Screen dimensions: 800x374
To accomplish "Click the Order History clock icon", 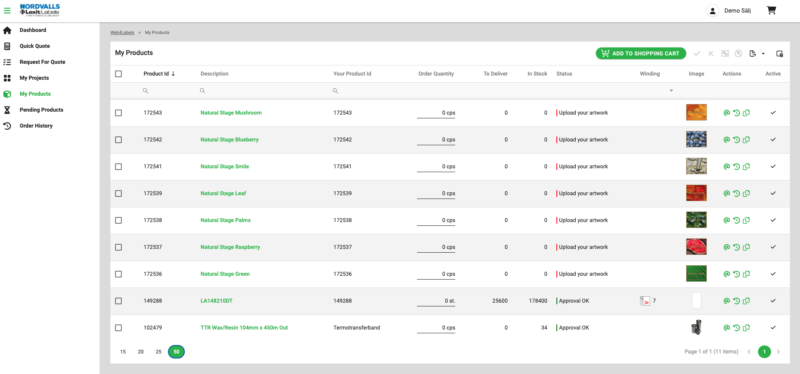I will tap(7, 126).
